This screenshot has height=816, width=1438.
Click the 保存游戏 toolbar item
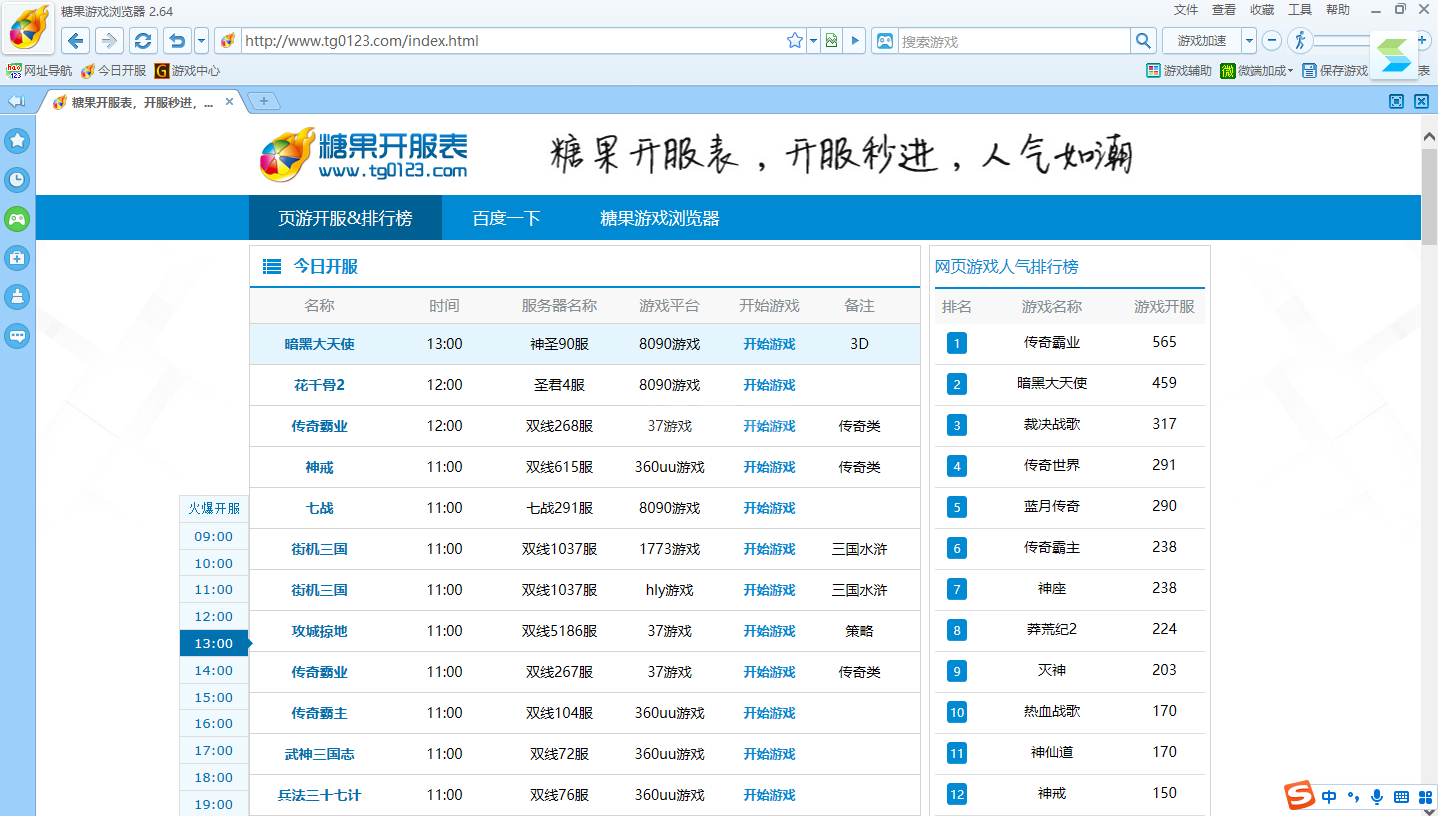click(x=1336, y=71)
